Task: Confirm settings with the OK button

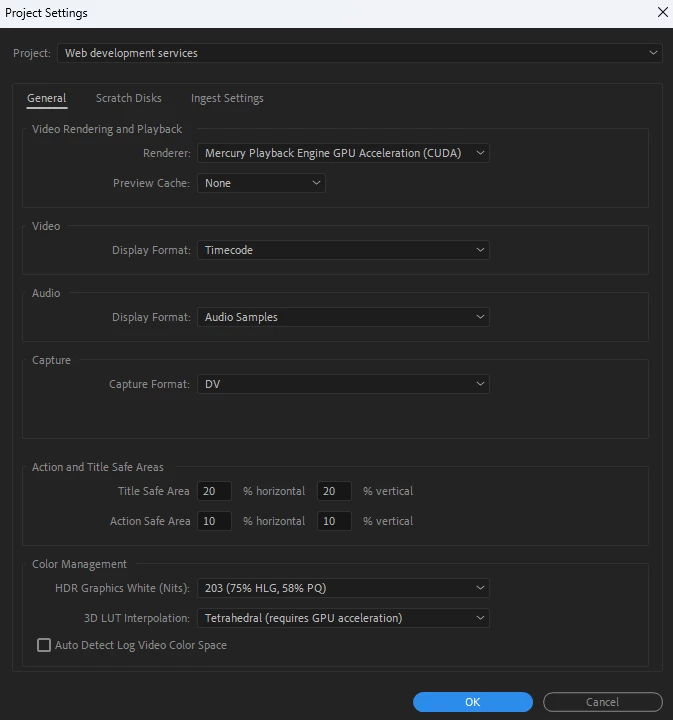Action: [472, 702]
